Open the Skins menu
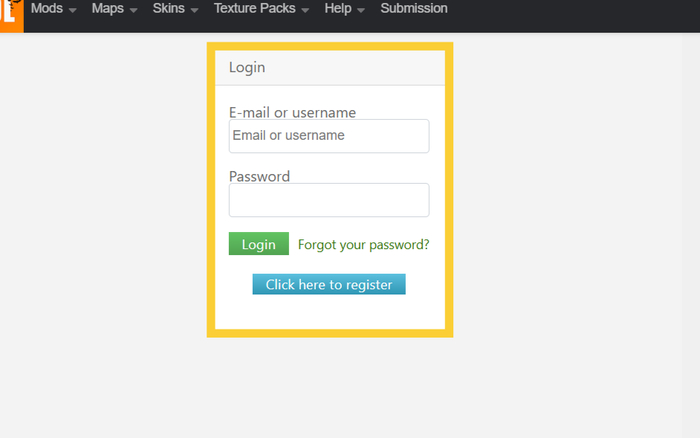Viewport: 700px width, 438px height. 168,9
